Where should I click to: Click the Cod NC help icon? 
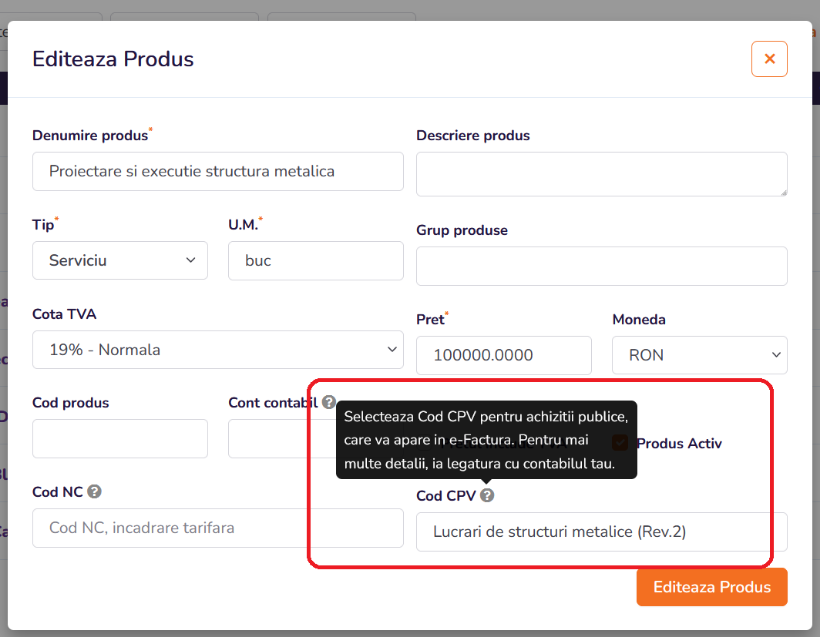pos(94,492)
